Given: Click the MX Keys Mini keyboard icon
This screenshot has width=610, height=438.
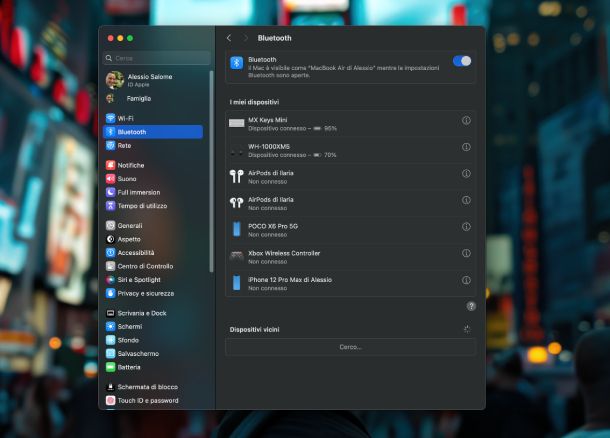Looking at the screenshot, I should tap(237, 123).
